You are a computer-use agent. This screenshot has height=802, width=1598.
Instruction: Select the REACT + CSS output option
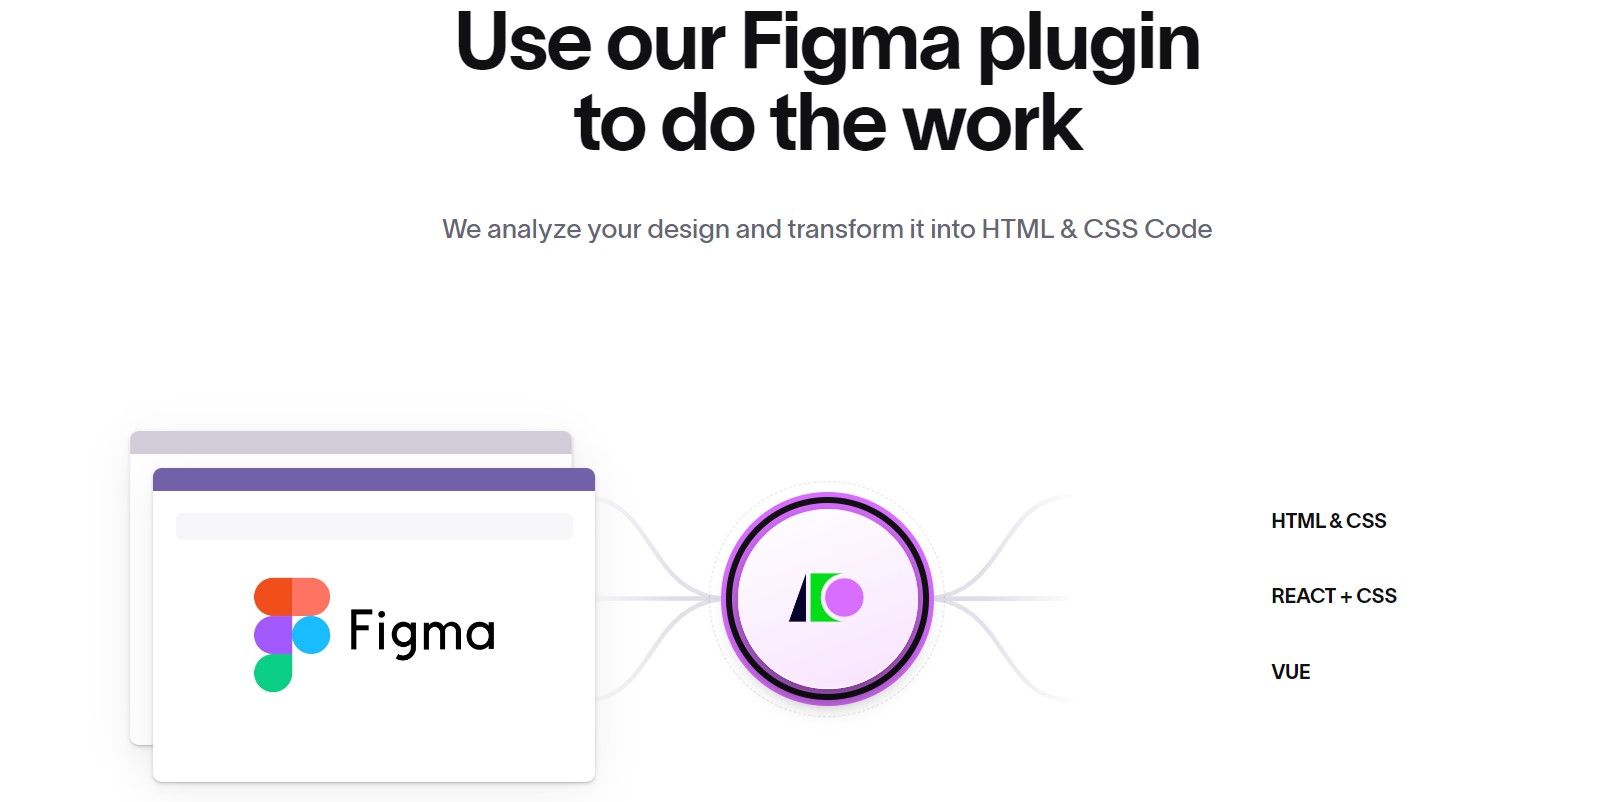[x=1334, y=596]
